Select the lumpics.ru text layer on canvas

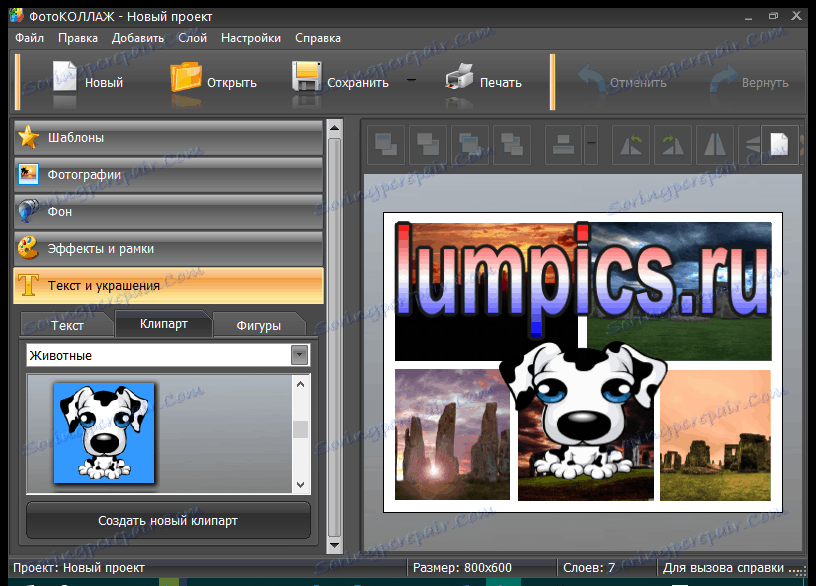point(582,278)
